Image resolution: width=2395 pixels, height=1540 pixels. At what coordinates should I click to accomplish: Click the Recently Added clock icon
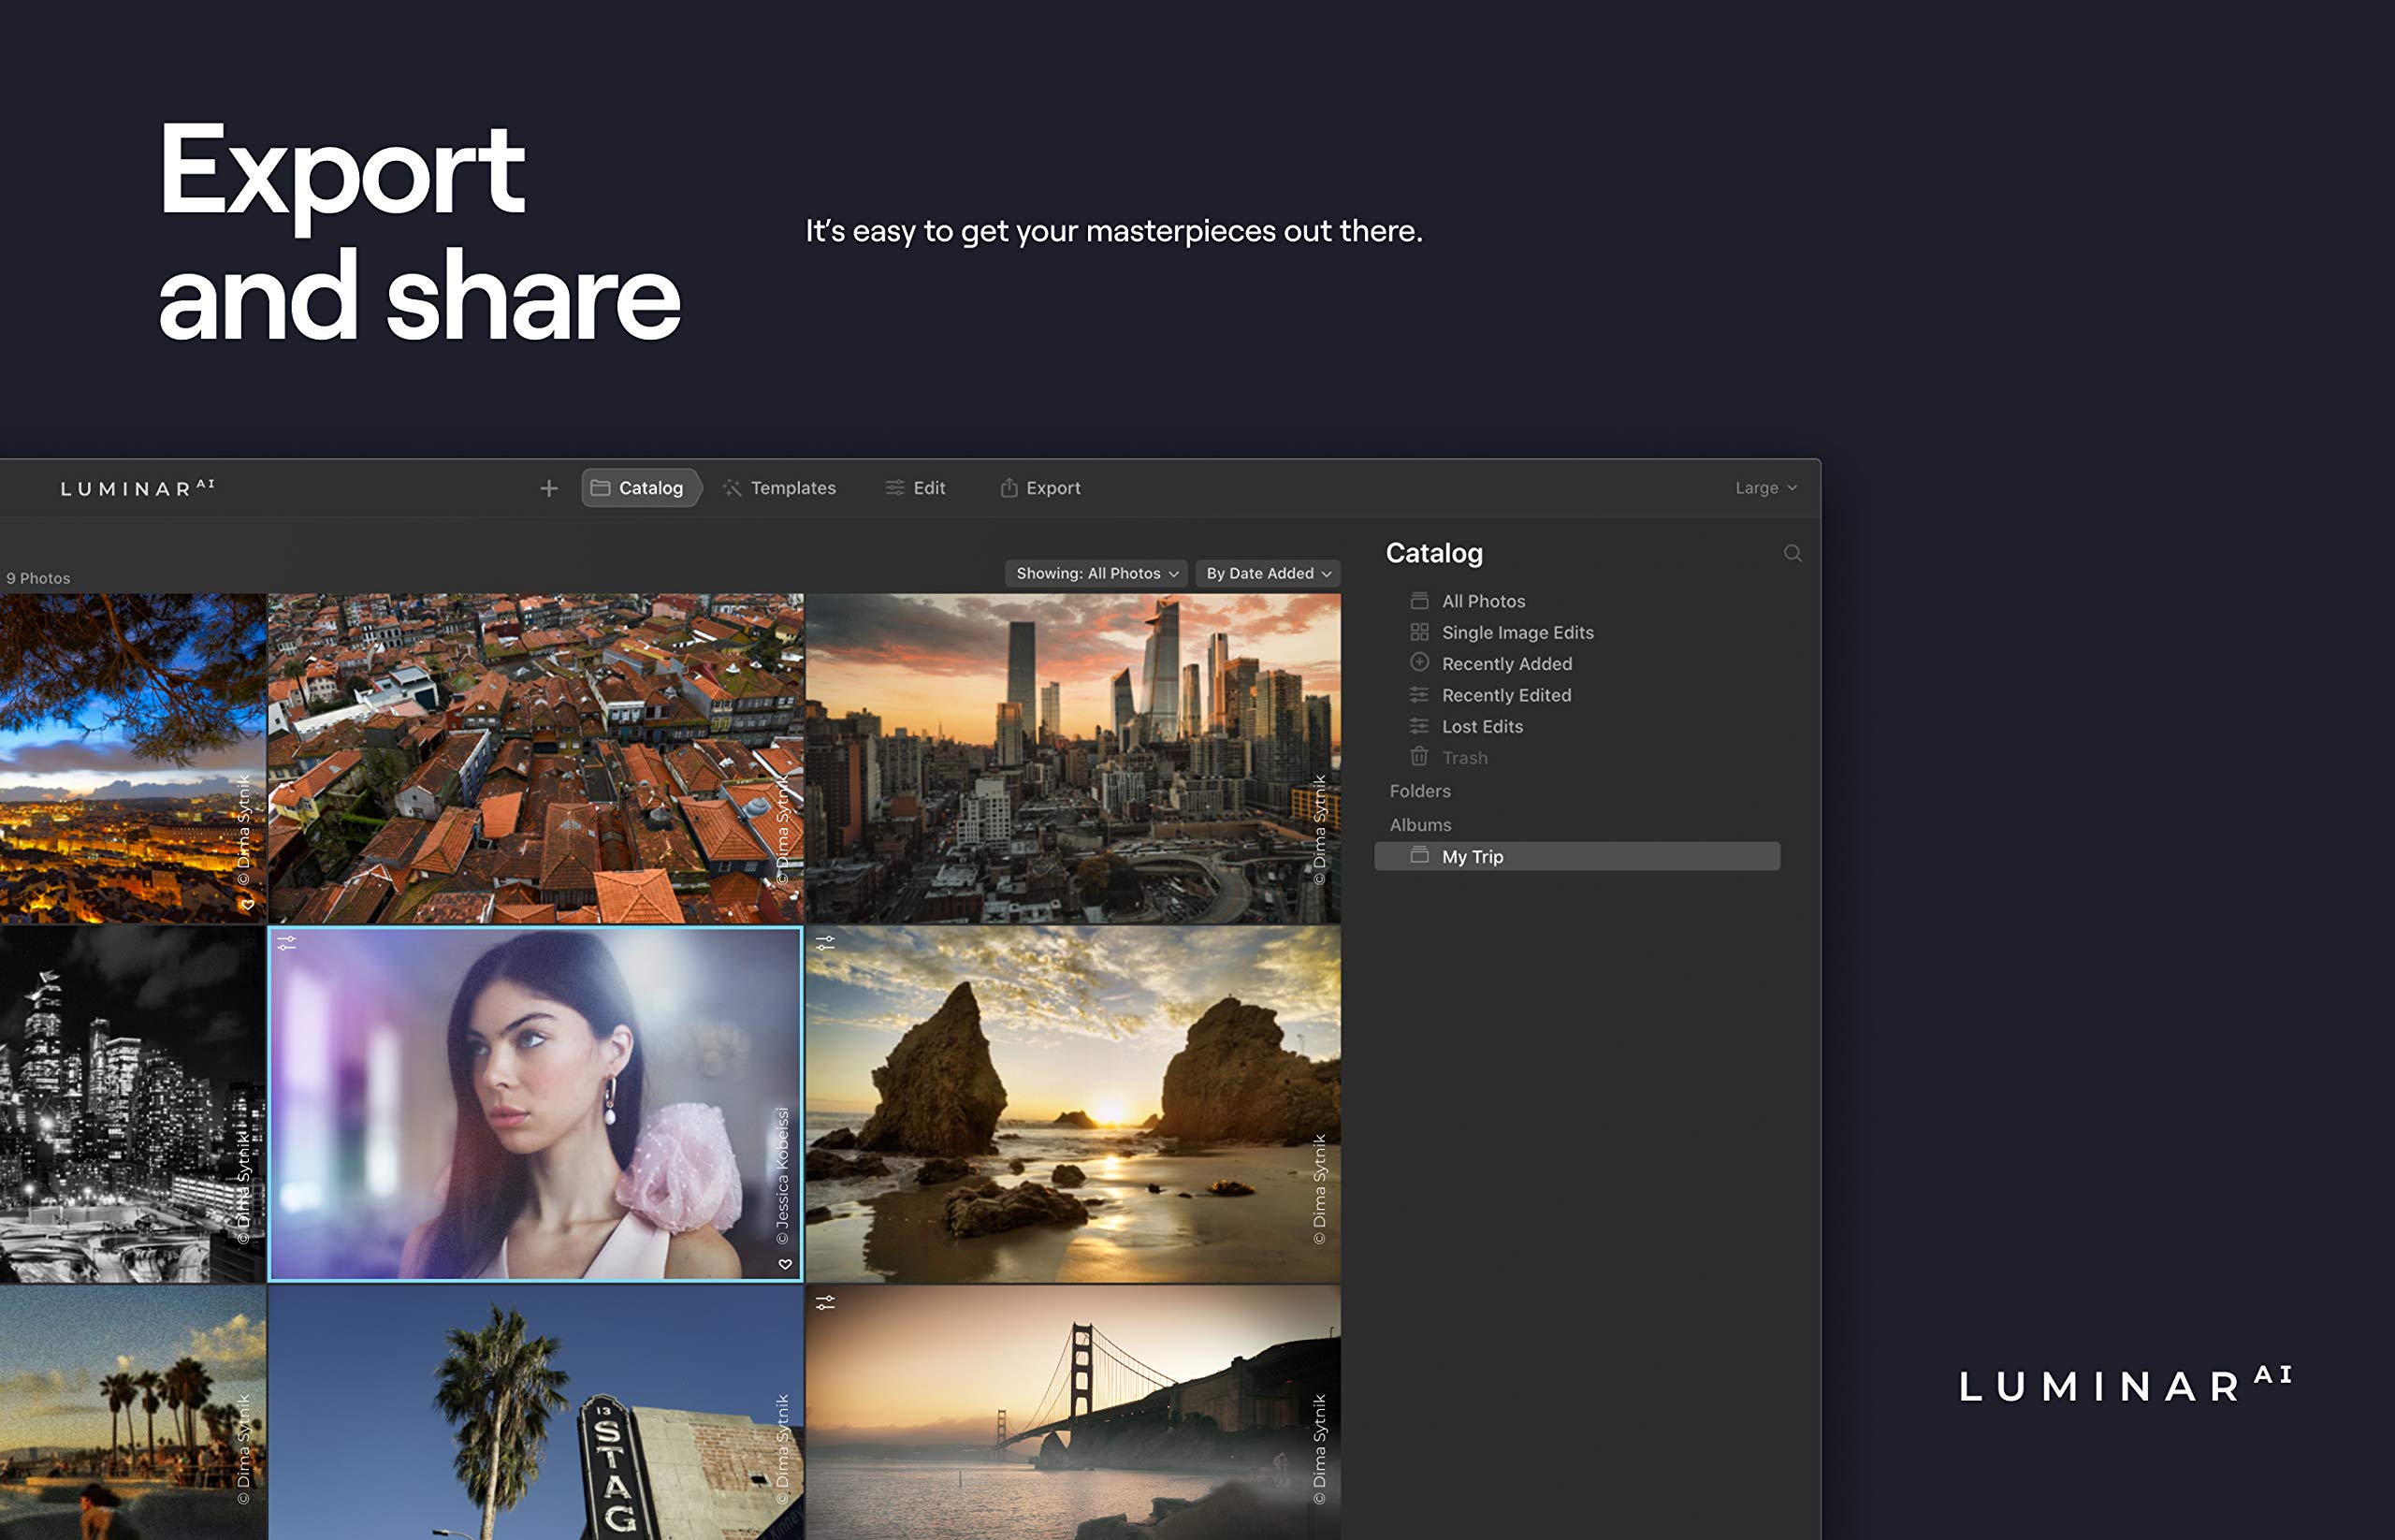click(x=1419, y=662)
